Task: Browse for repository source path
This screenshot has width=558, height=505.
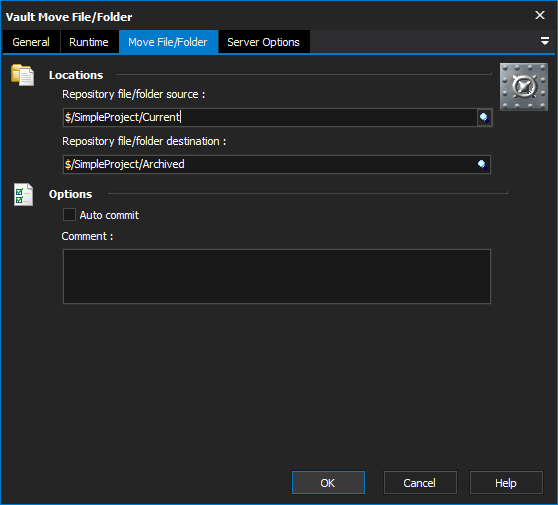Action: coord(484,117)
